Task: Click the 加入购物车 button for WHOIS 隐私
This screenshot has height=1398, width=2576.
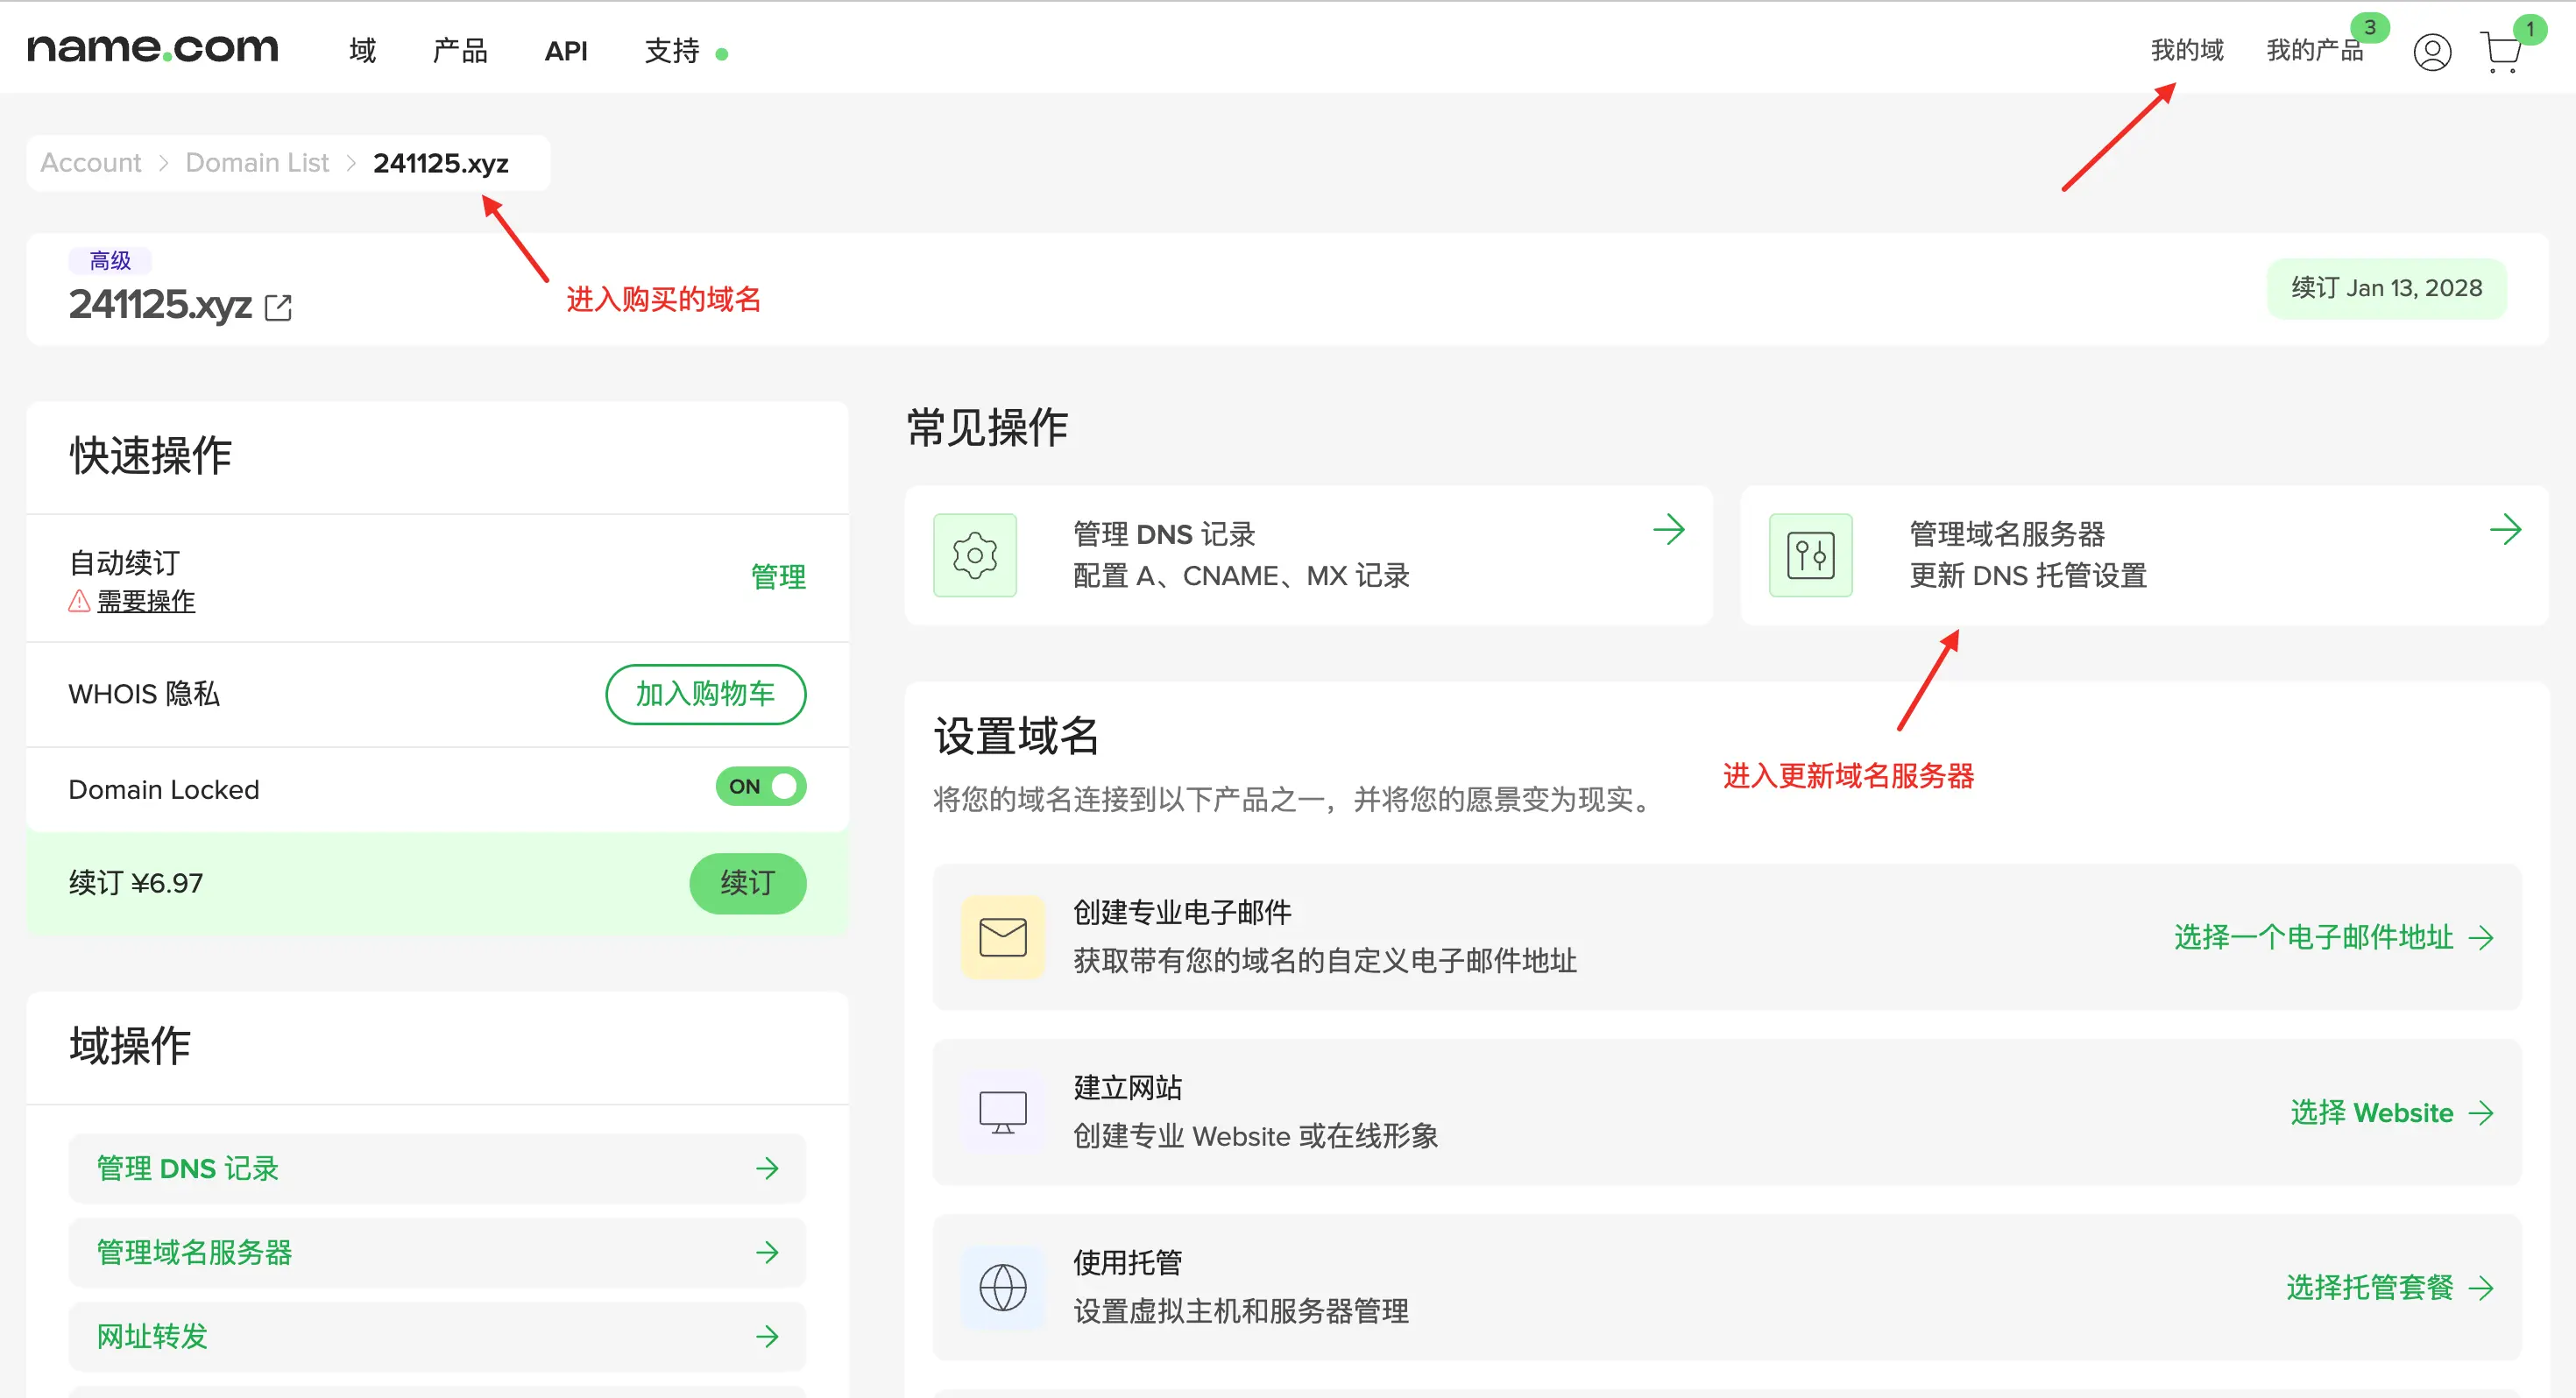Action: click(x=705, y=694)
